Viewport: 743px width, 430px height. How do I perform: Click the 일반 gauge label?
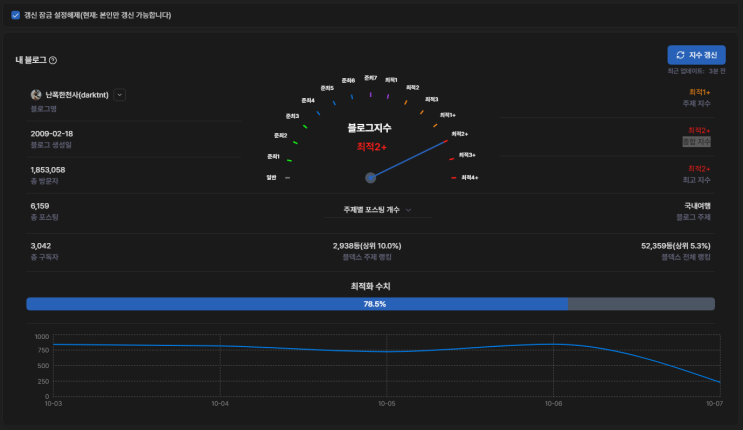[271, 177]
